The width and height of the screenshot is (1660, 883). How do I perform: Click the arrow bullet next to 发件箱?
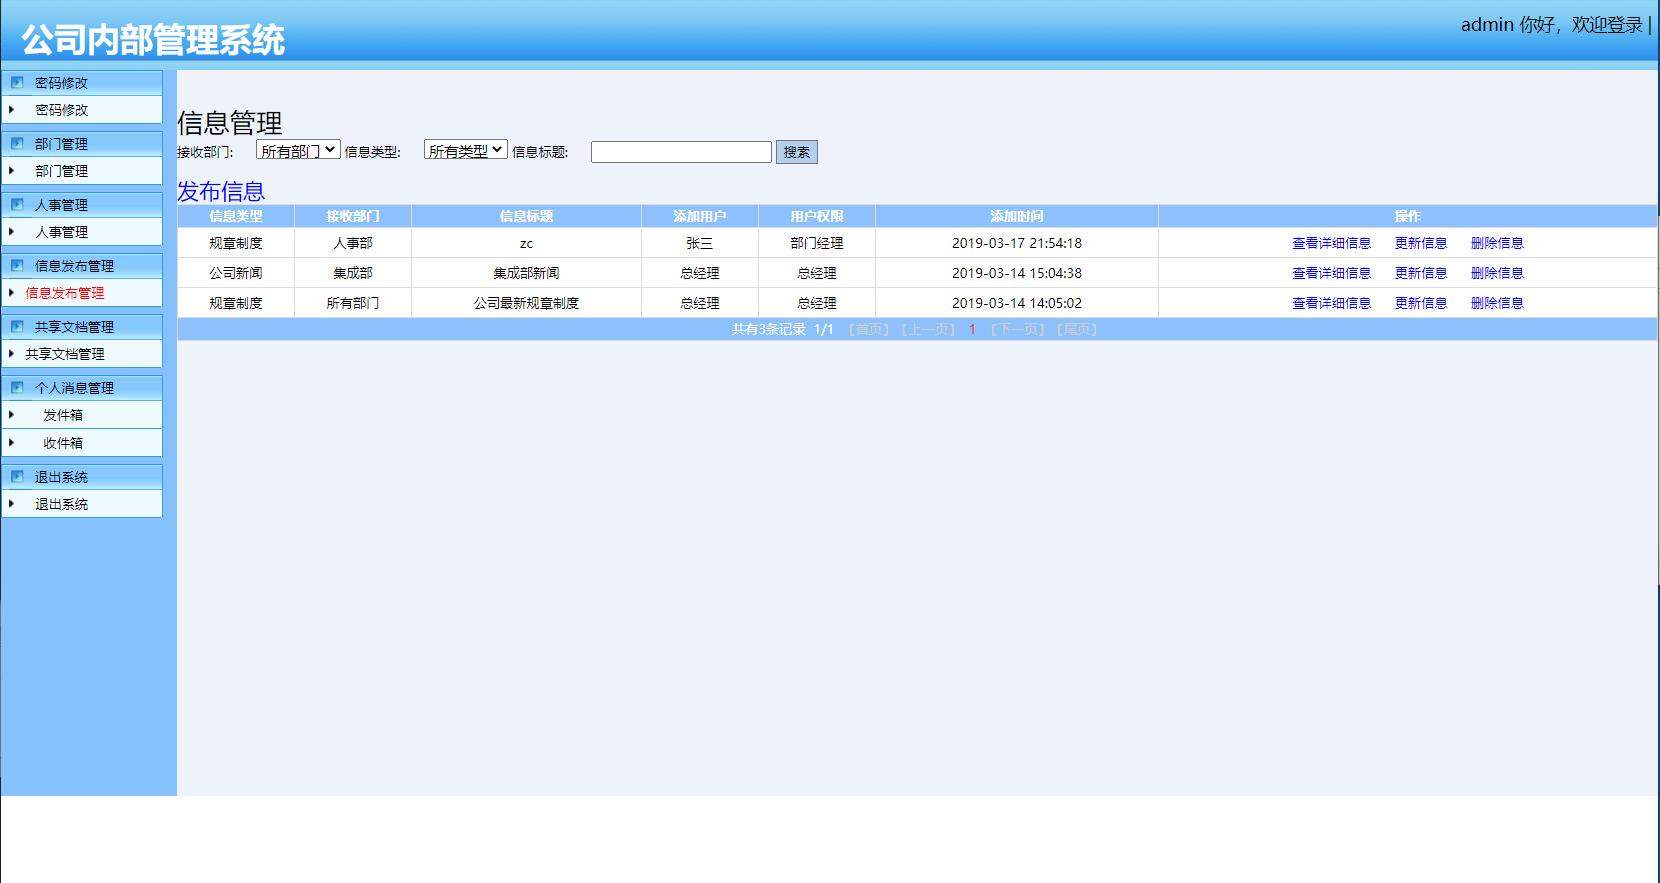point(12,415)
